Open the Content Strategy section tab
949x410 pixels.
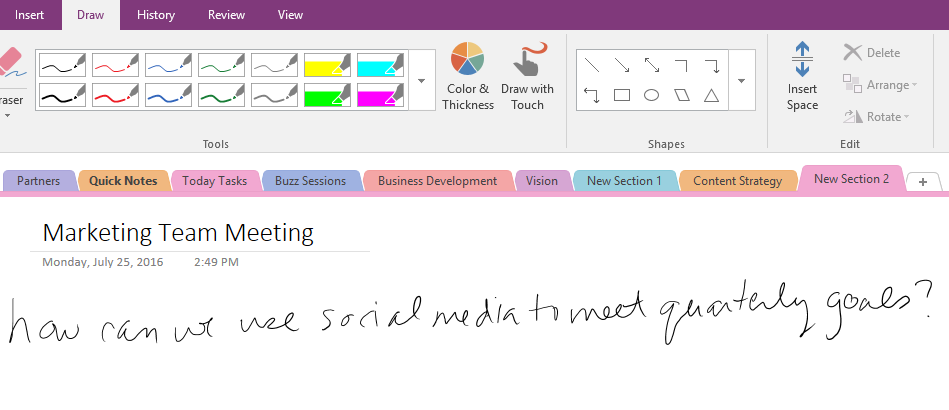737,181
